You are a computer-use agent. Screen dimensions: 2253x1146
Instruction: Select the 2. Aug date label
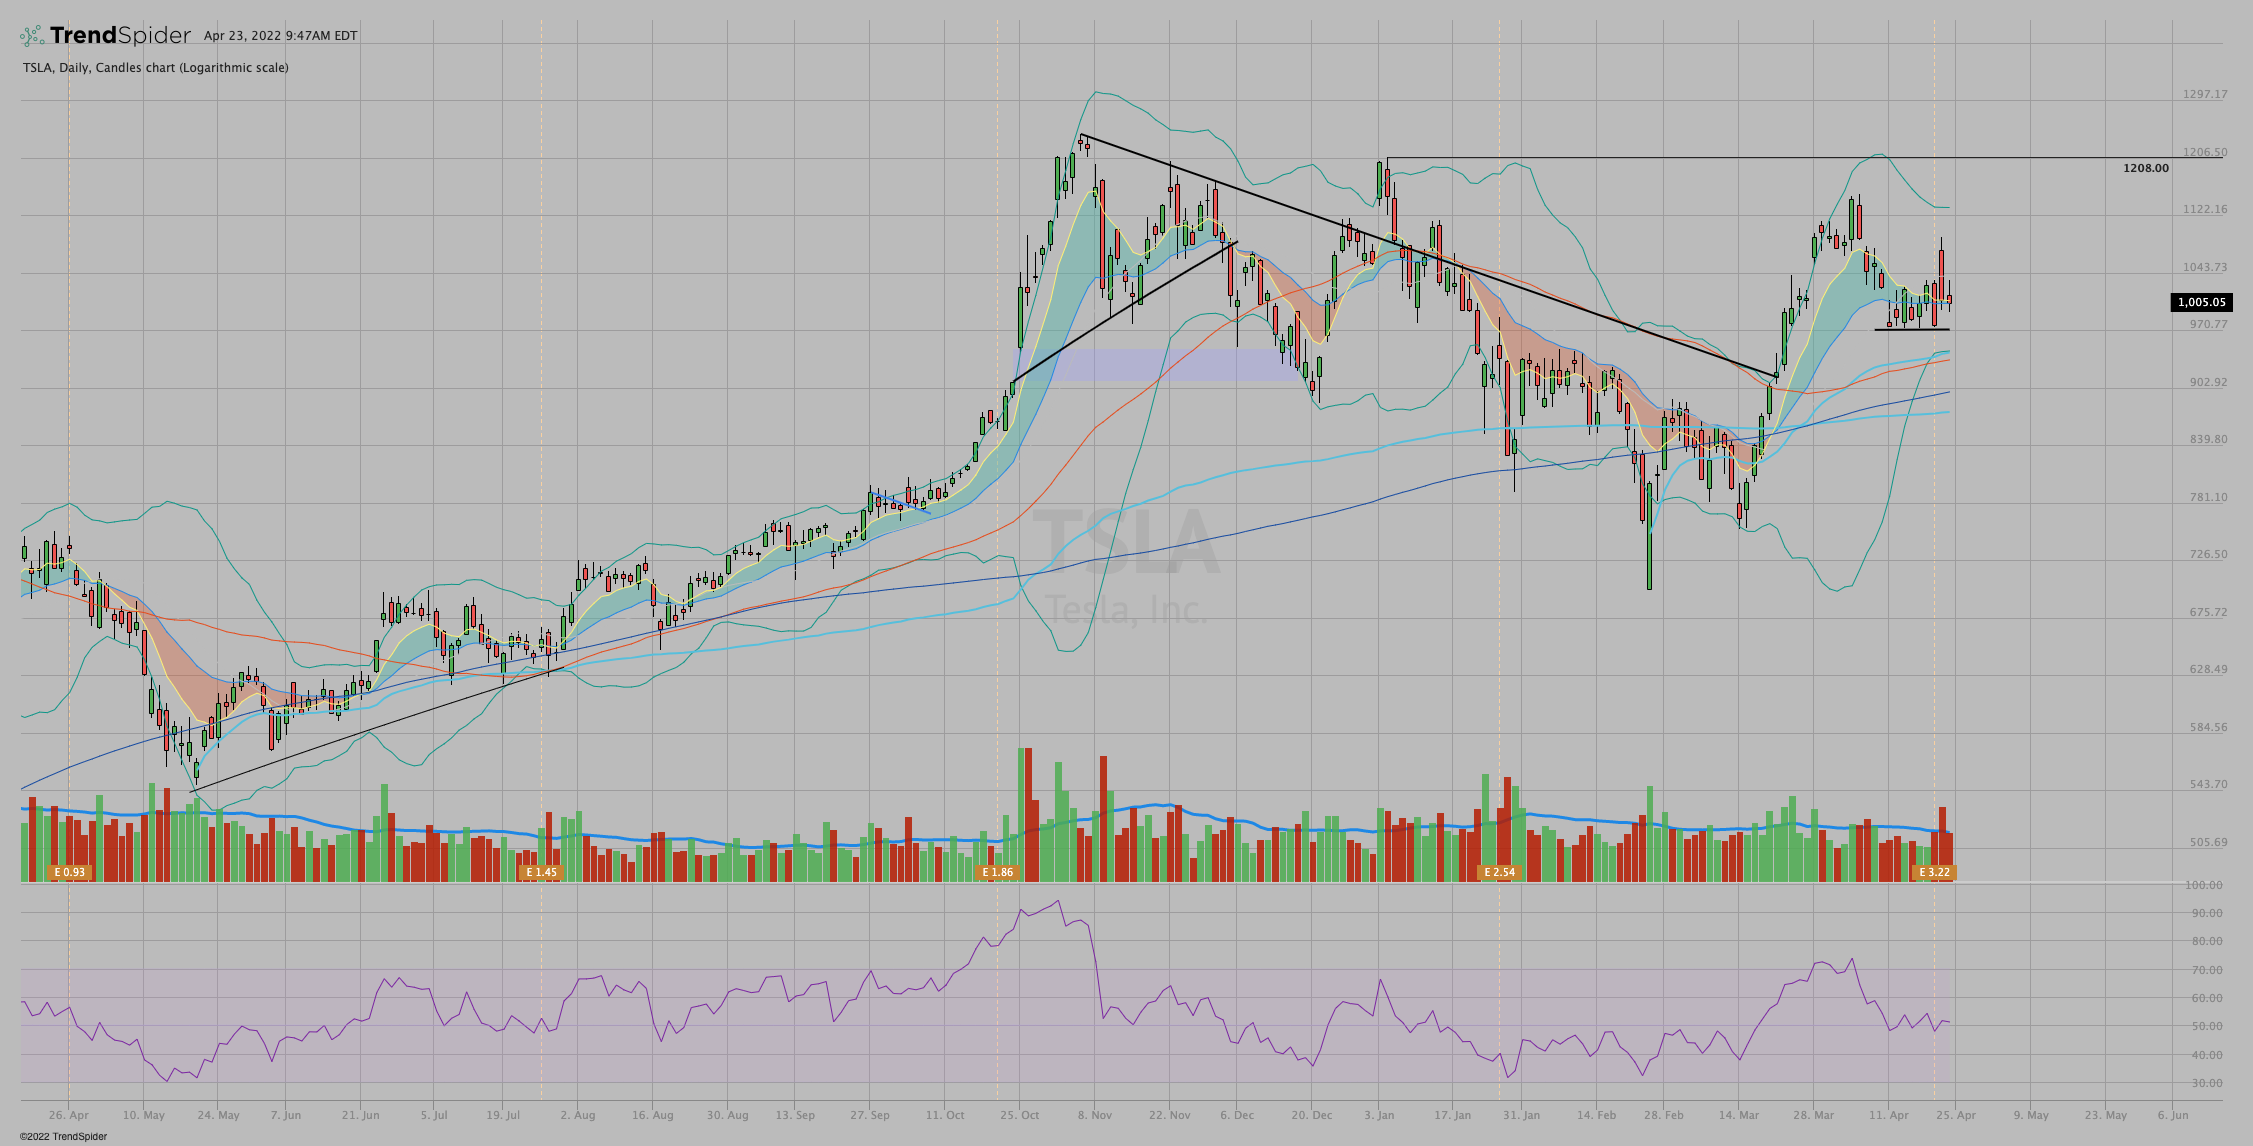click(x=578, y=1115)
